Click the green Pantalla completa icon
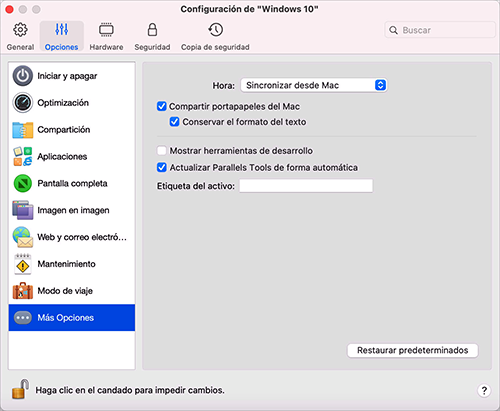 tap(23, 183)
